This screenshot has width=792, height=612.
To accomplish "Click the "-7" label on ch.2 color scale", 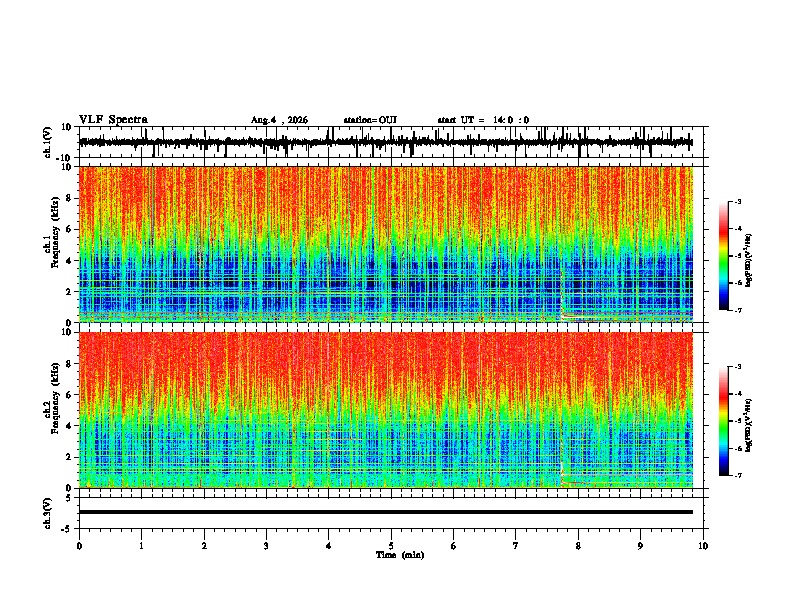I will 738,475.
